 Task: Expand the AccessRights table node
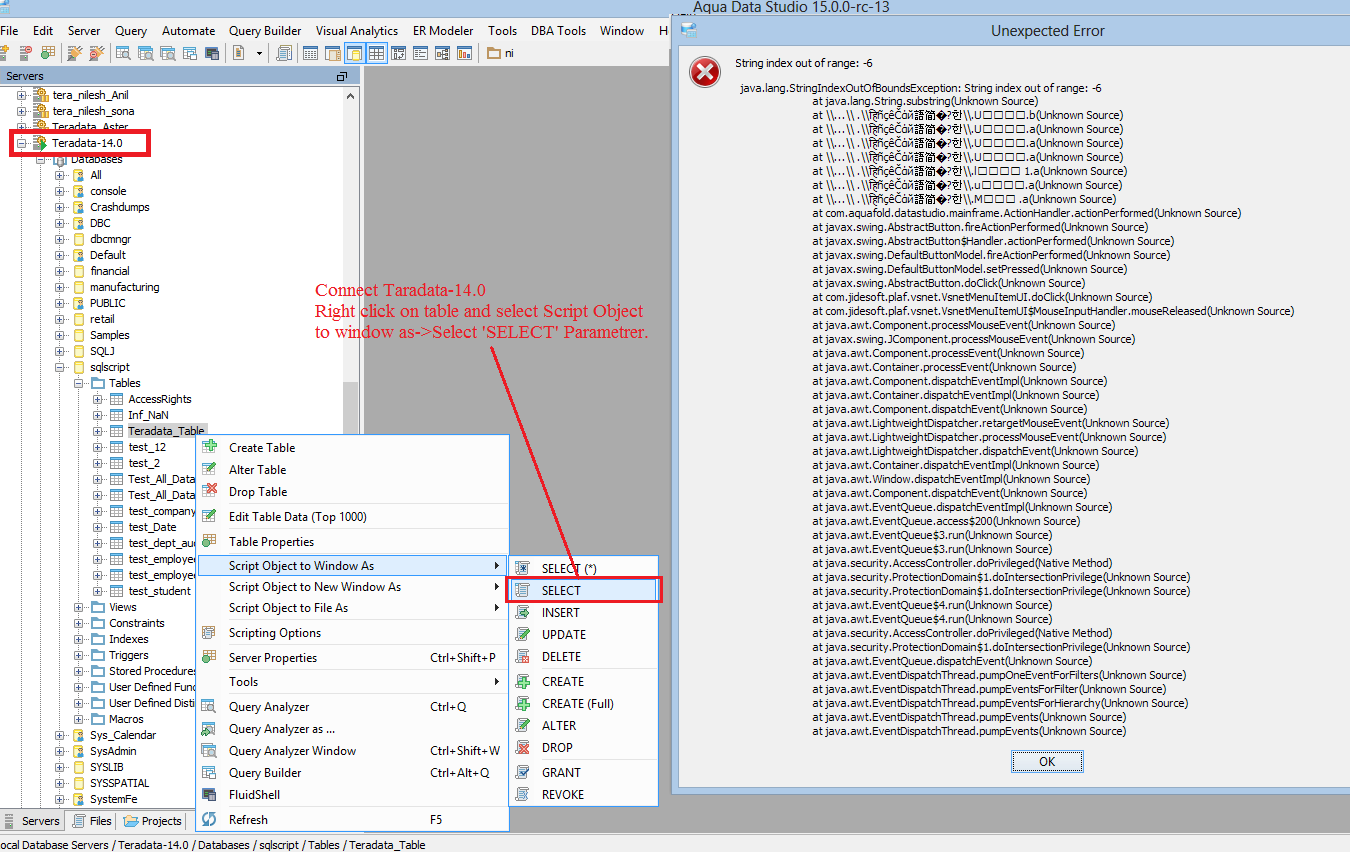(x=98, y=399)
